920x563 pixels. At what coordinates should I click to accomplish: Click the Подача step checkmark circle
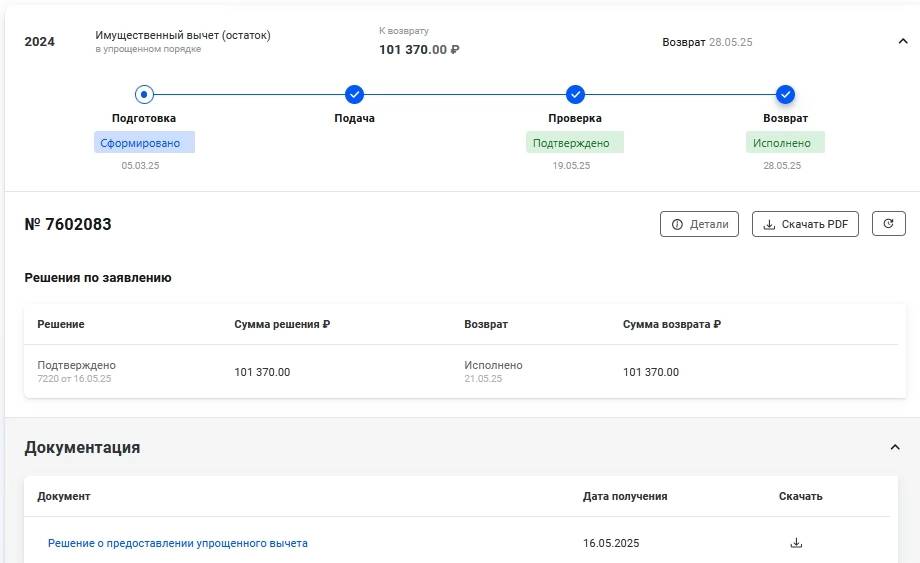tap(354, 94)
